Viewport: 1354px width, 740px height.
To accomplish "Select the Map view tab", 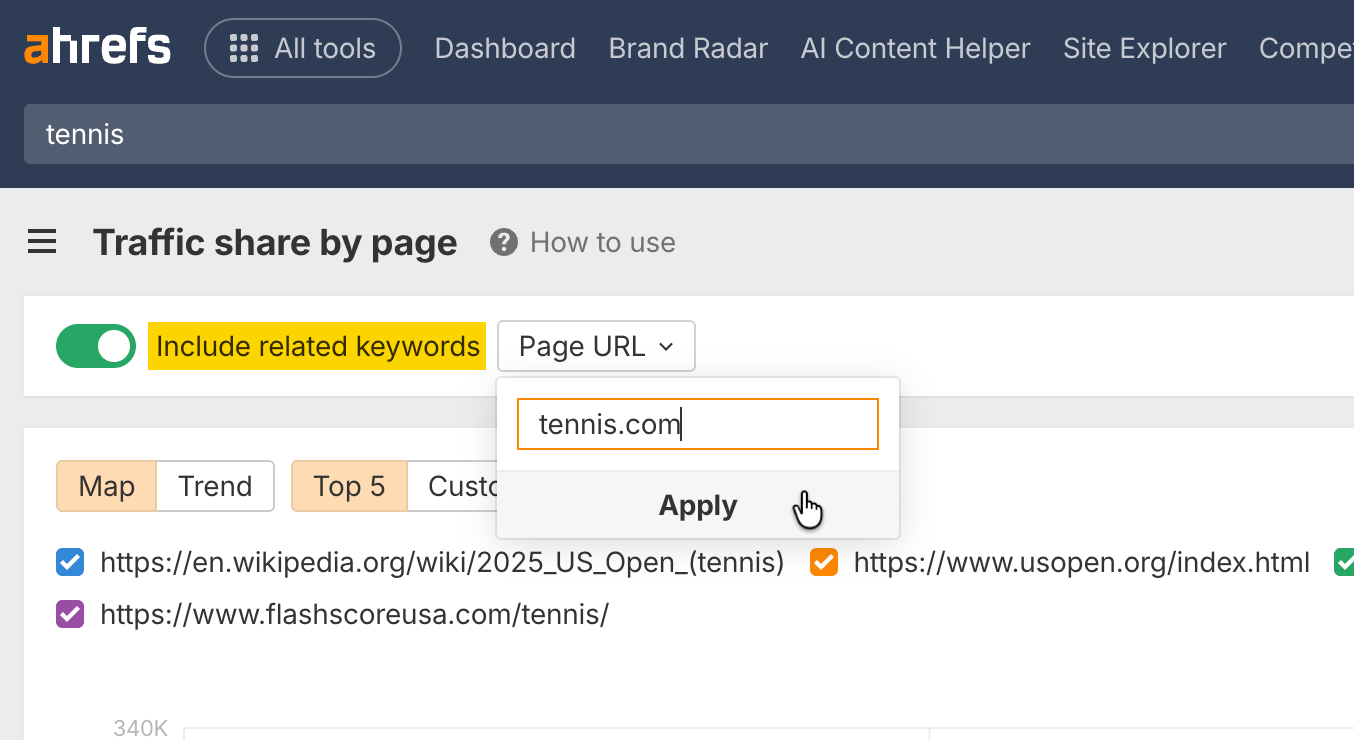I will click(x=107, y=486).
